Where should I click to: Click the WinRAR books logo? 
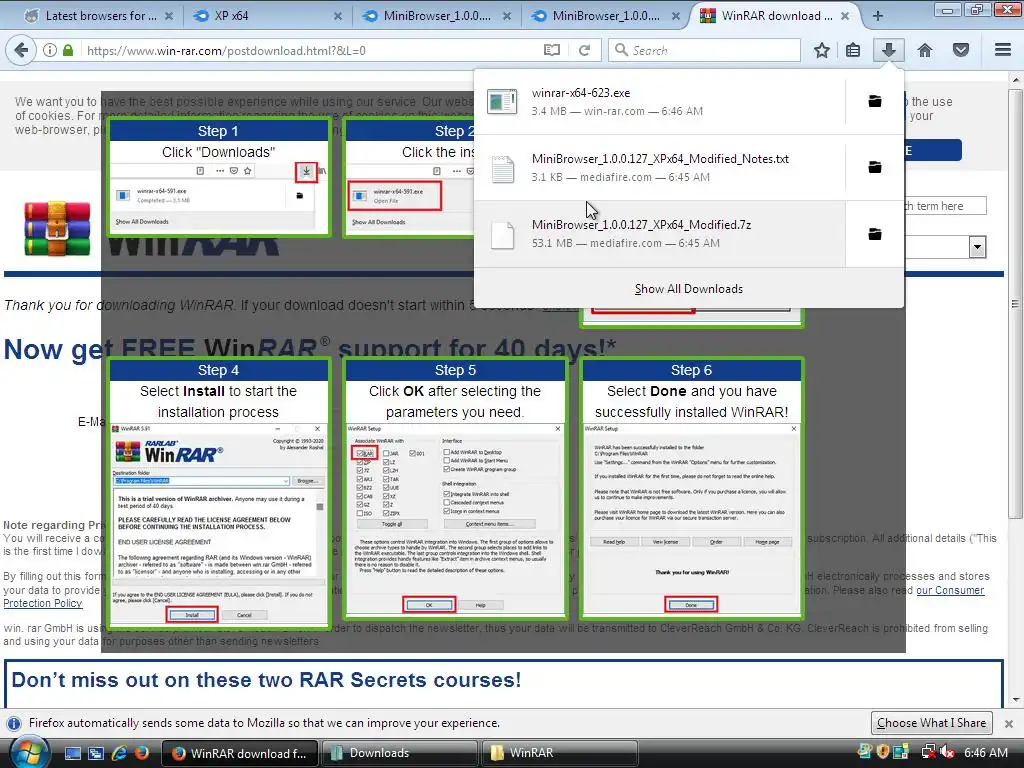tap(57, 229)
